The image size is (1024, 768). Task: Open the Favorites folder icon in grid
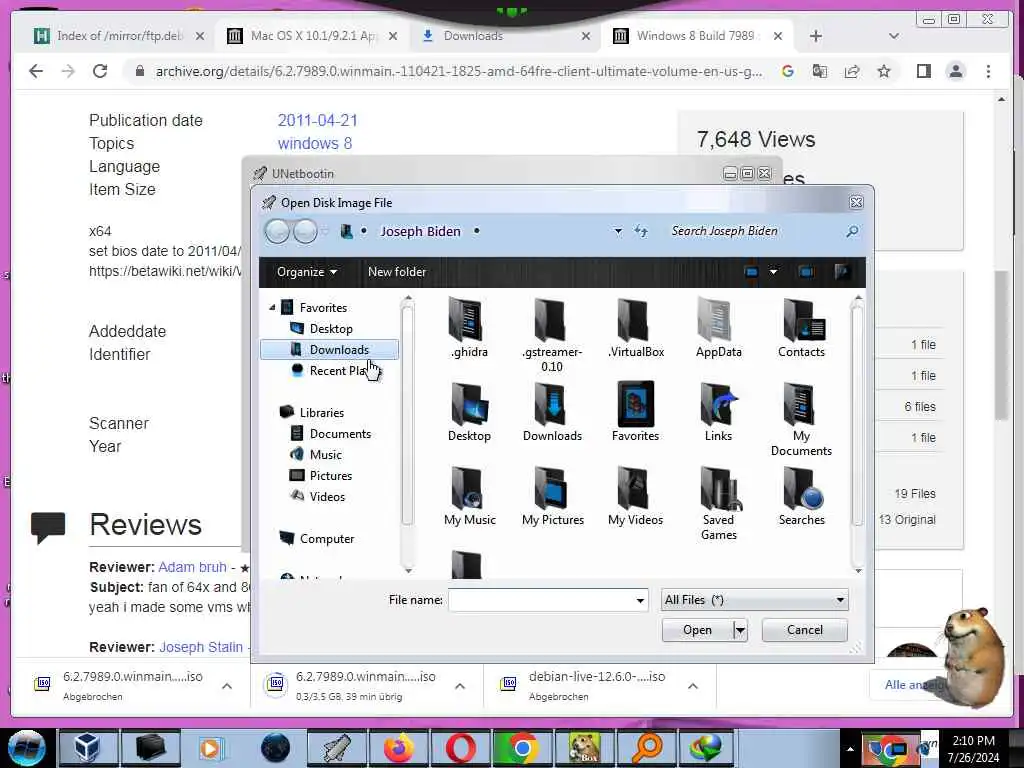pos(635,411)
